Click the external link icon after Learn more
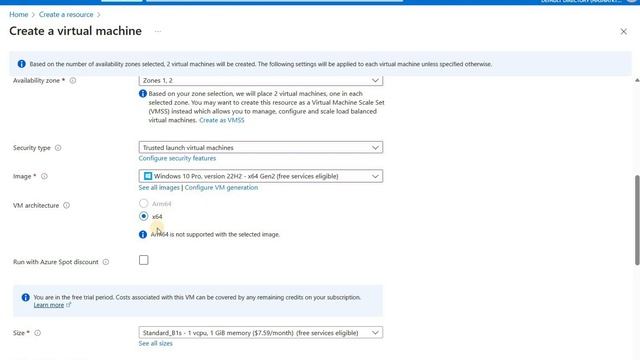 click(68, 304)
